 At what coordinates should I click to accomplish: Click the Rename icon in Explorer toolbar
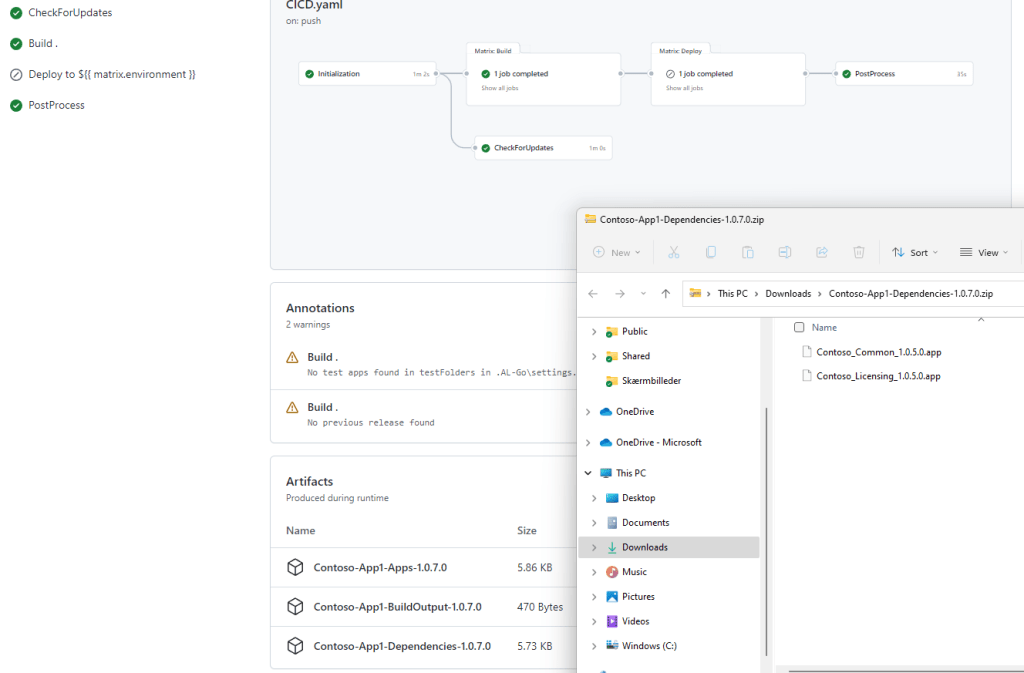[x=785, y=253]
